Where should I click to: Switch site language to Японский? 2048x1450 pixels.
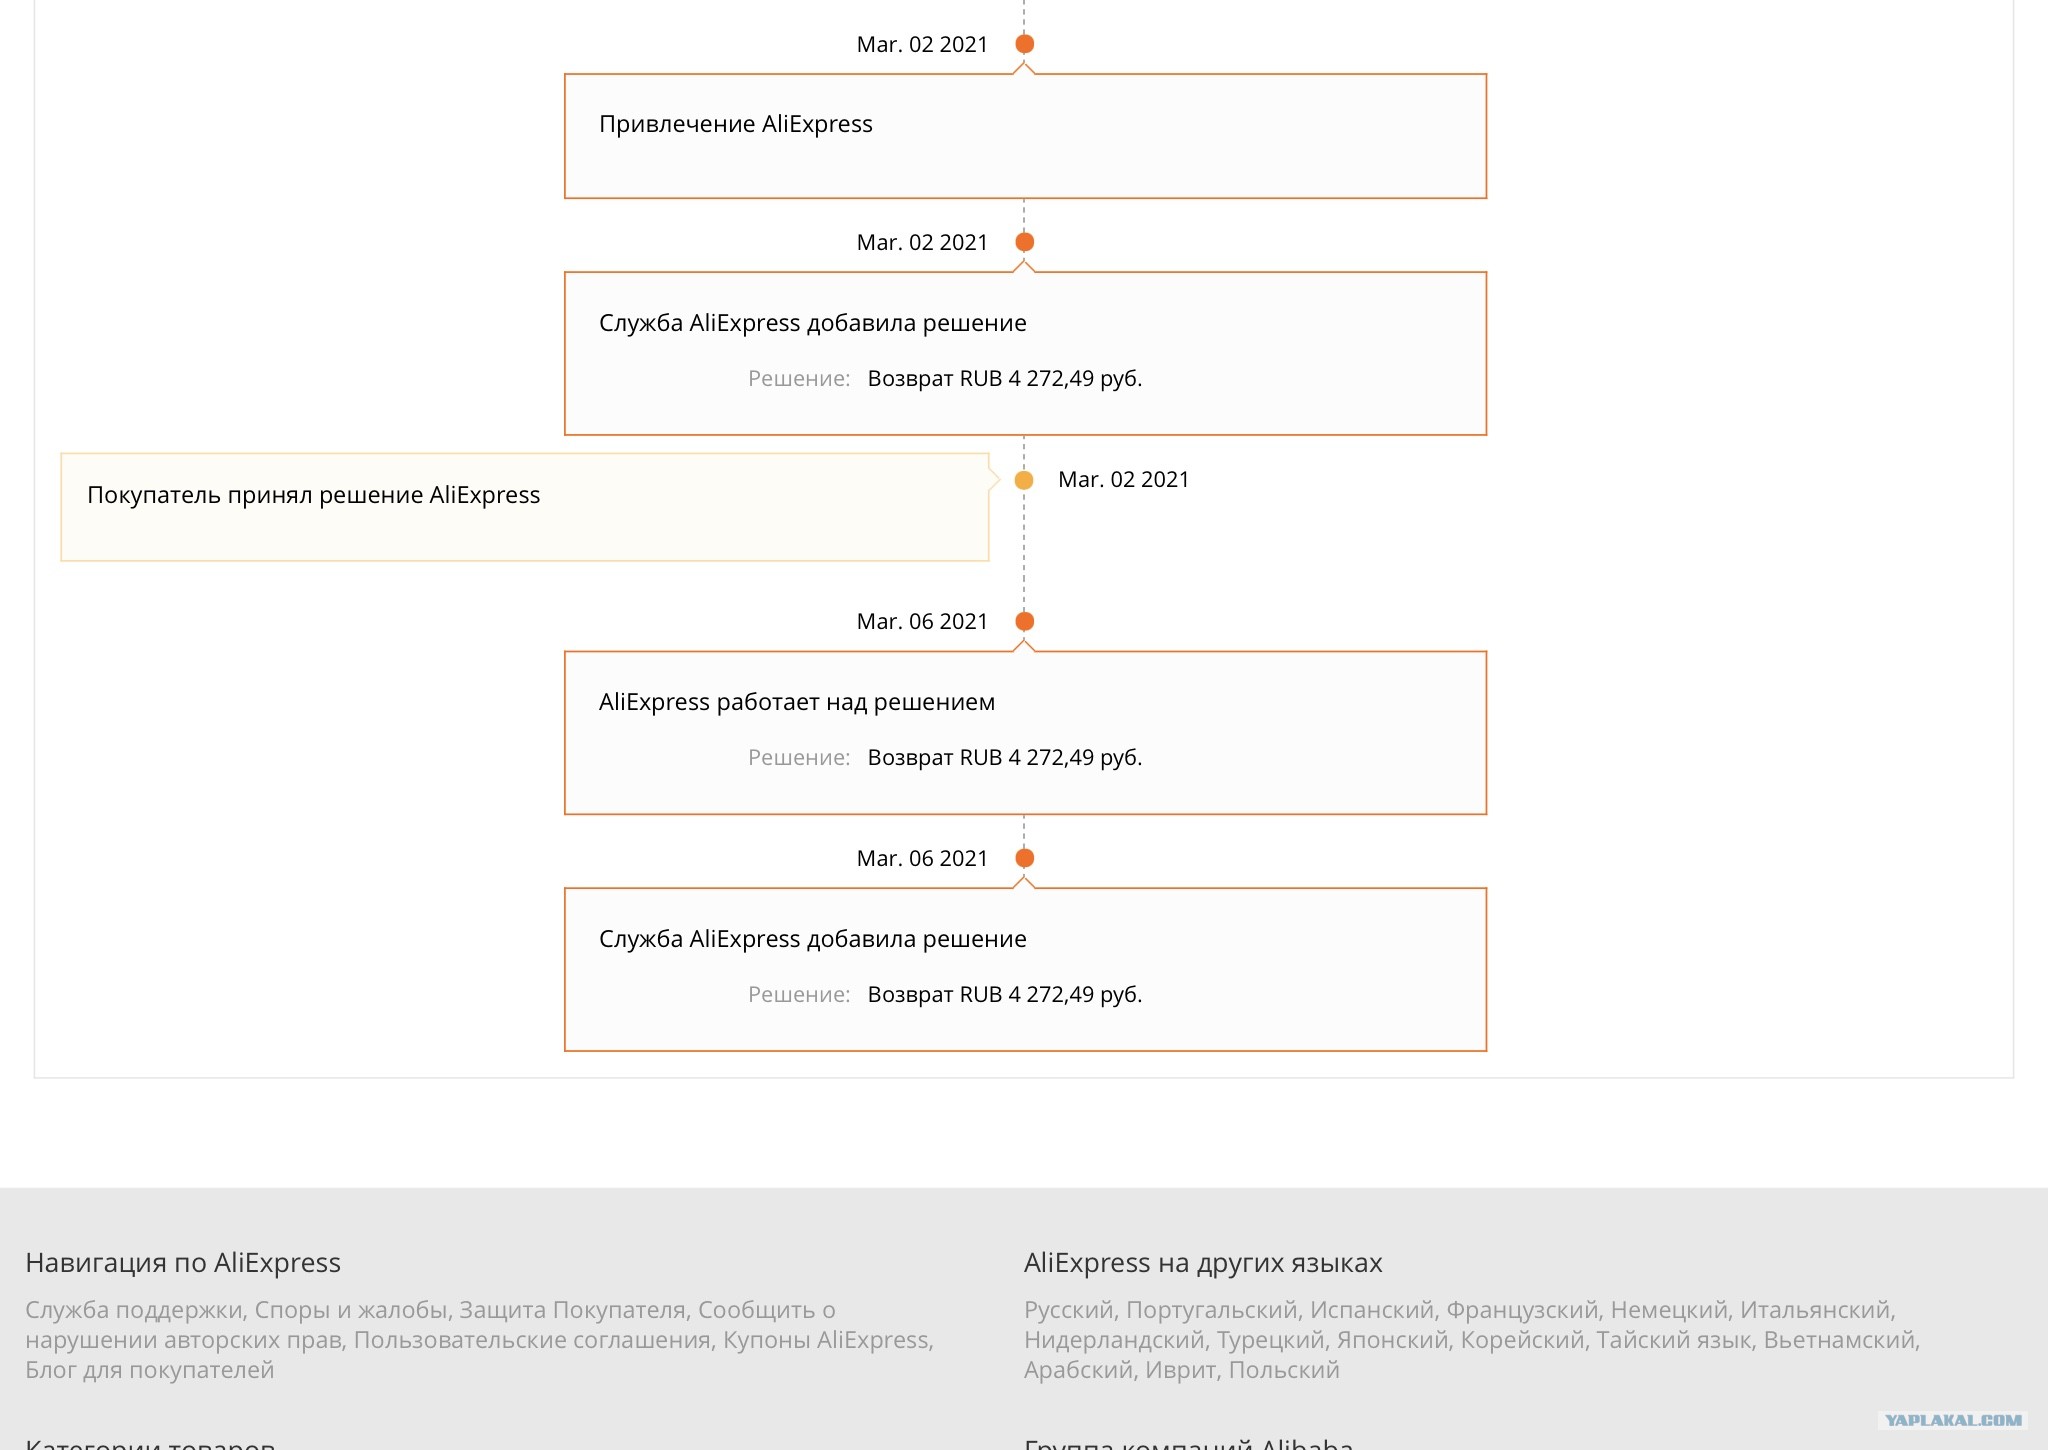[x=1392, y=1340]
